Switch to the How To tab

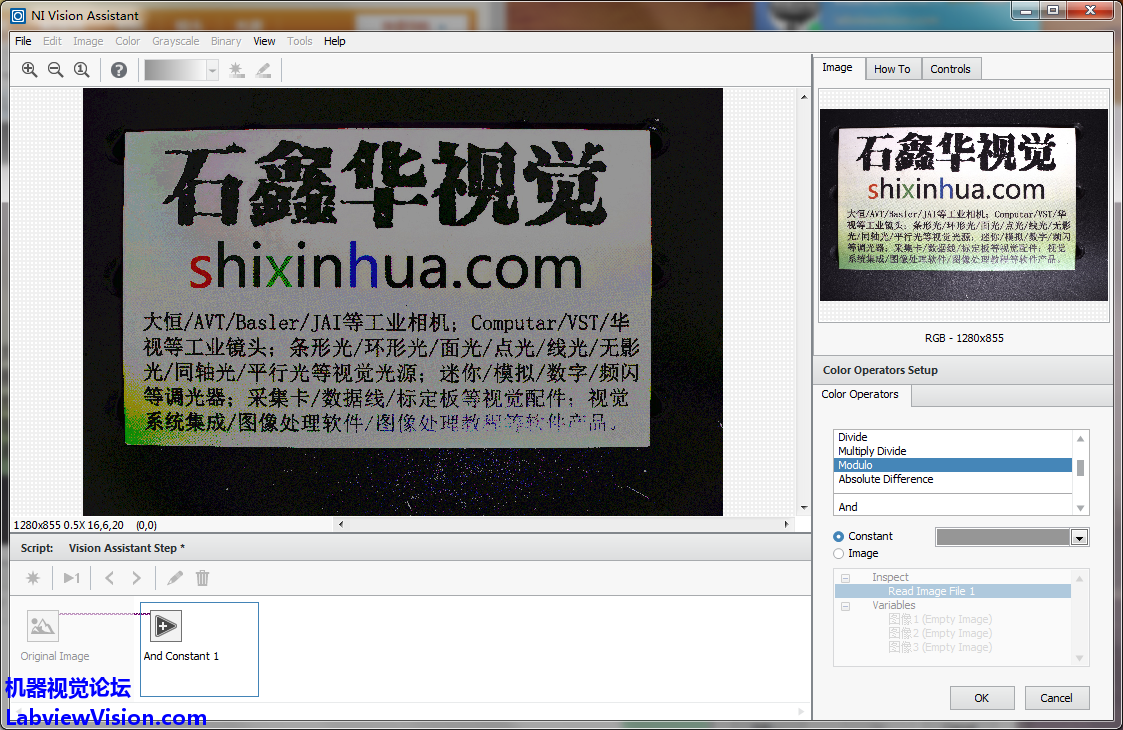[x=892, y=69]
